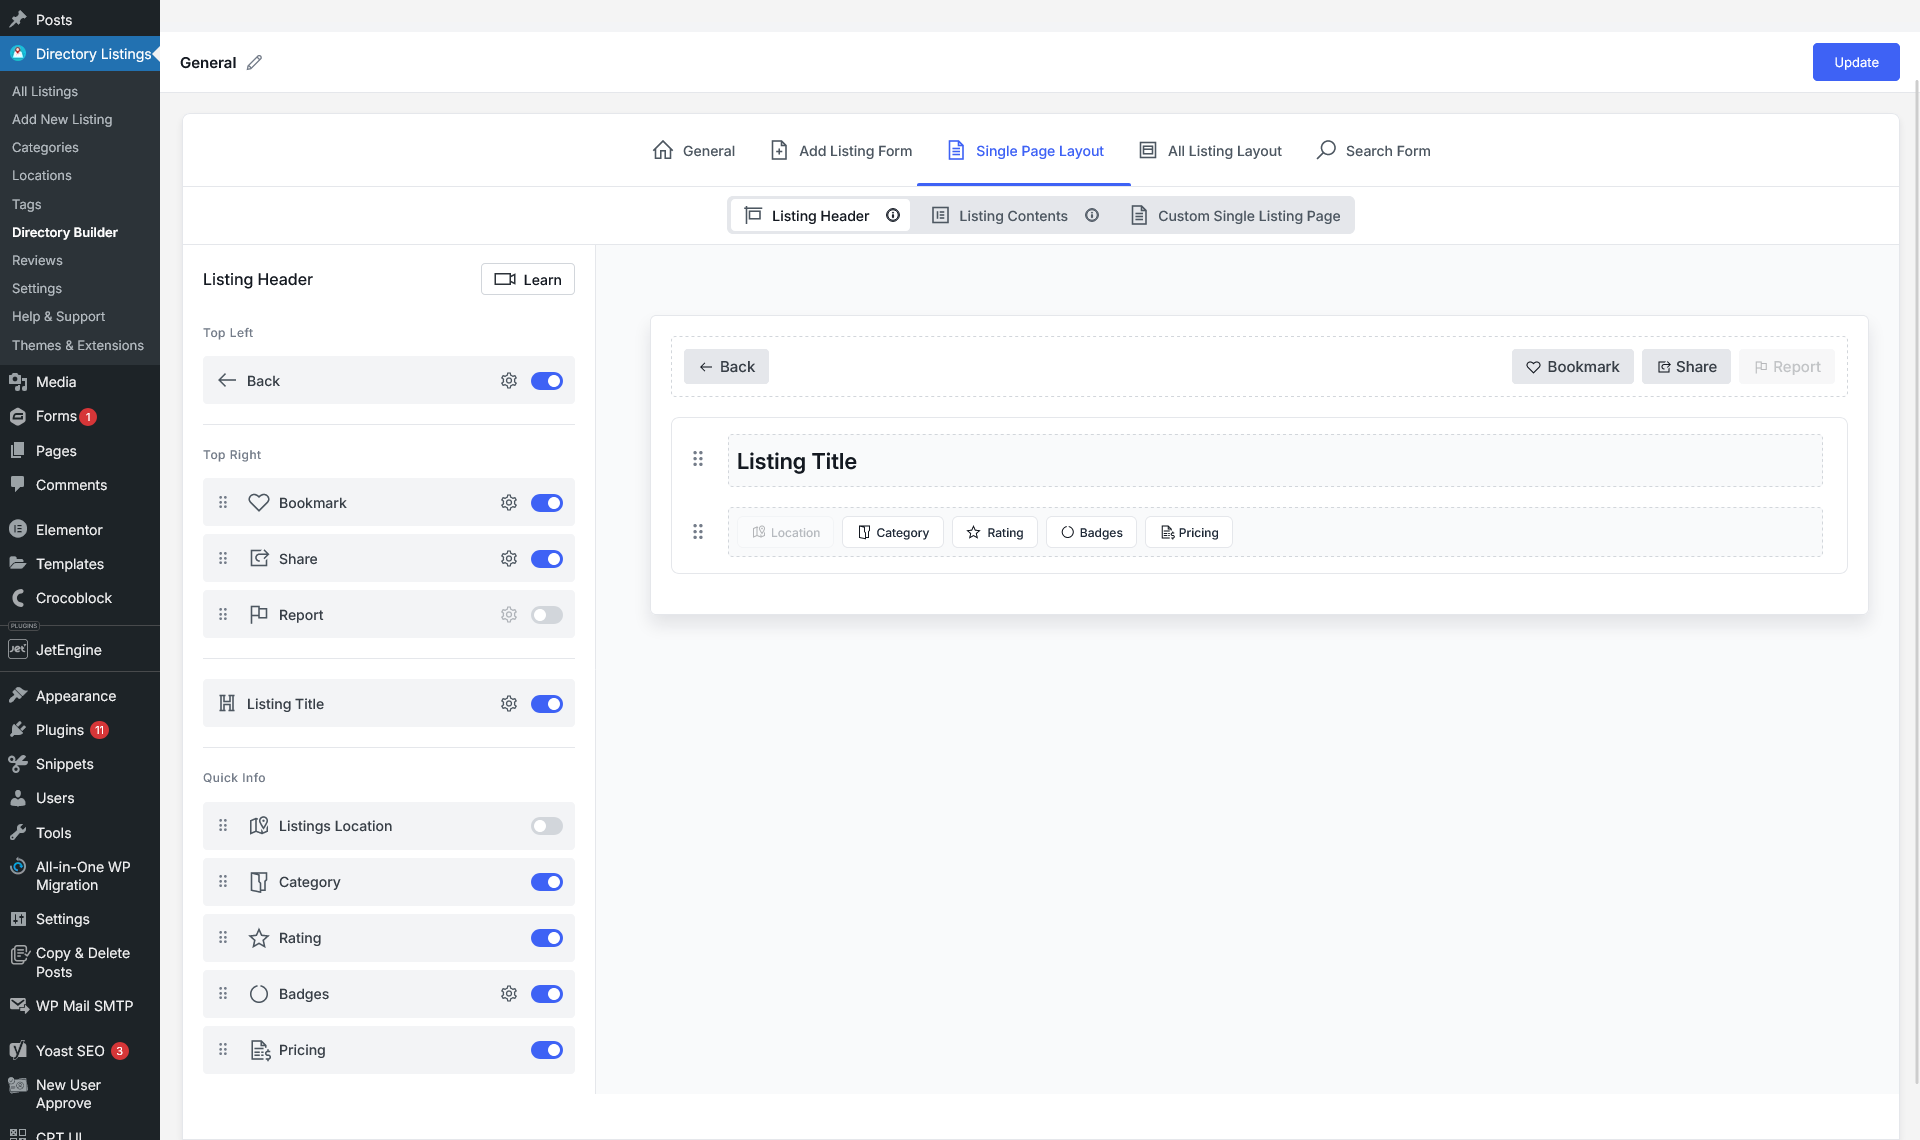Enable the Report toggle
Screen dimensions: 1920x1140
547,615
